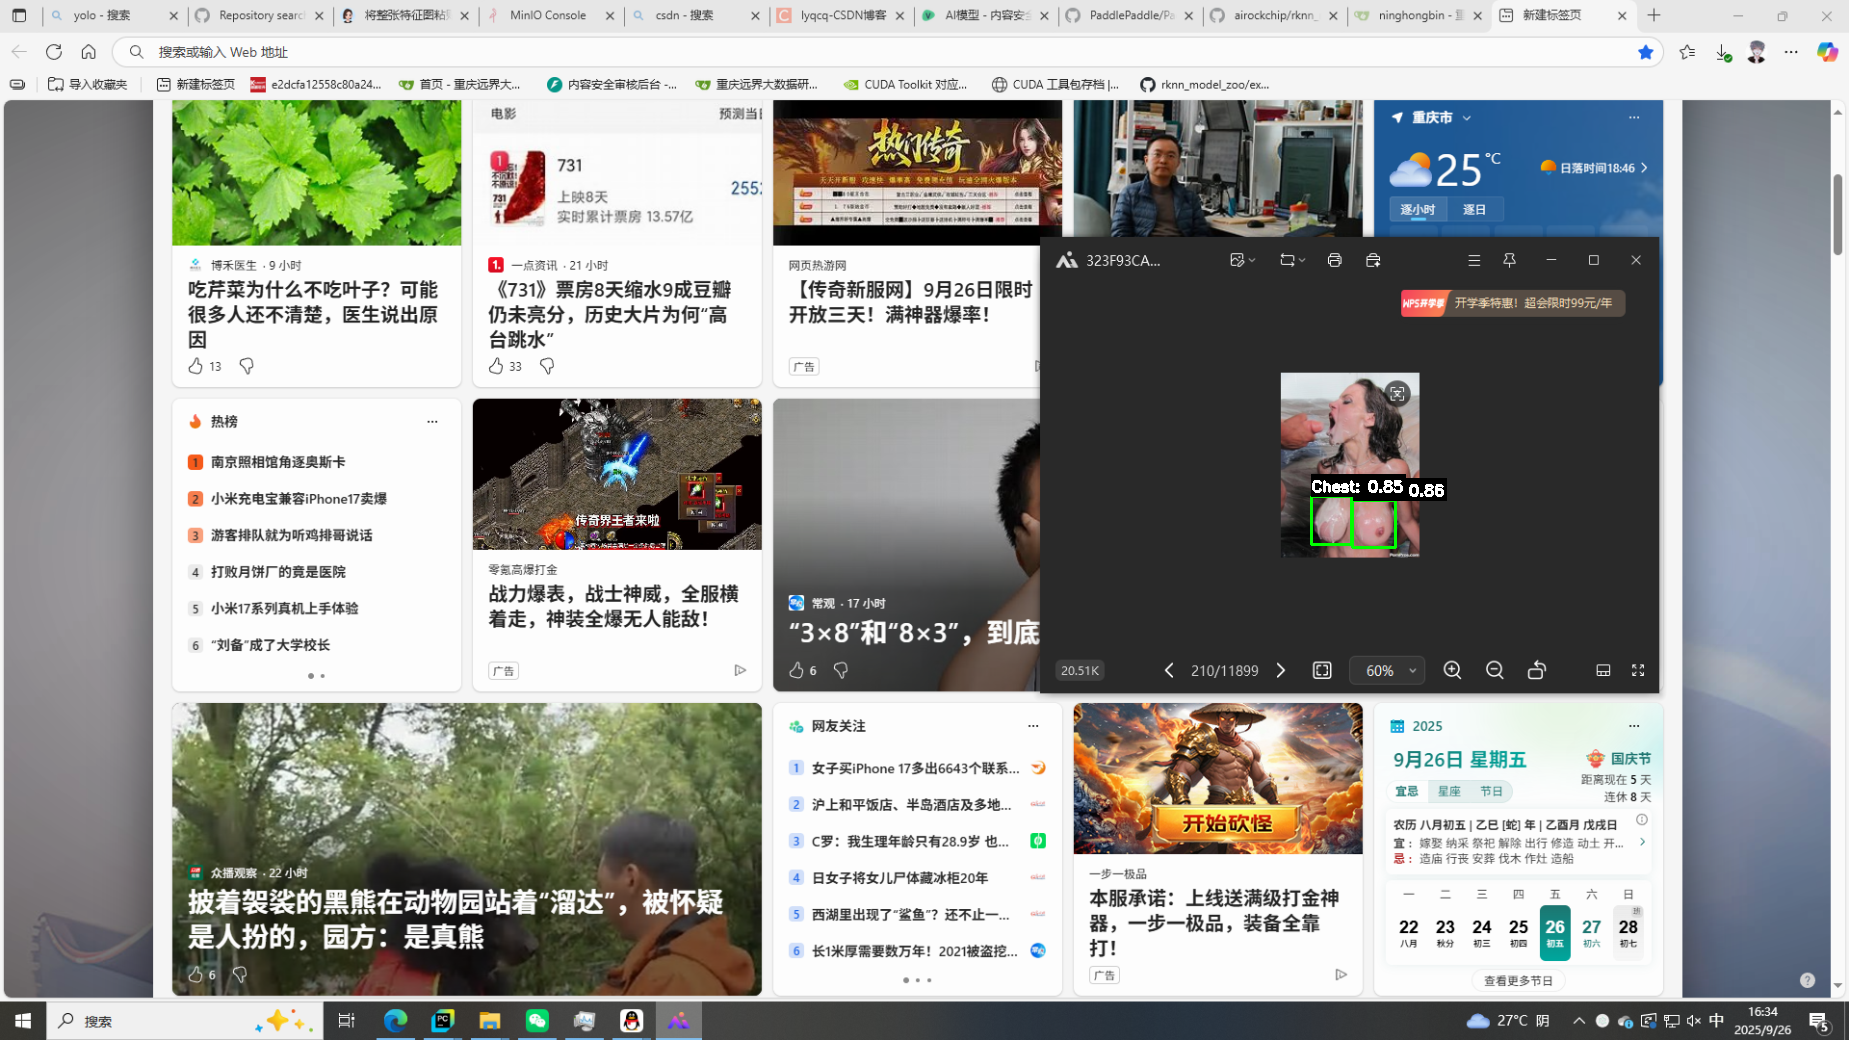The image size is (1849, 1040).
Task: Go to the next image in viewer
Action: (1281, 670)
